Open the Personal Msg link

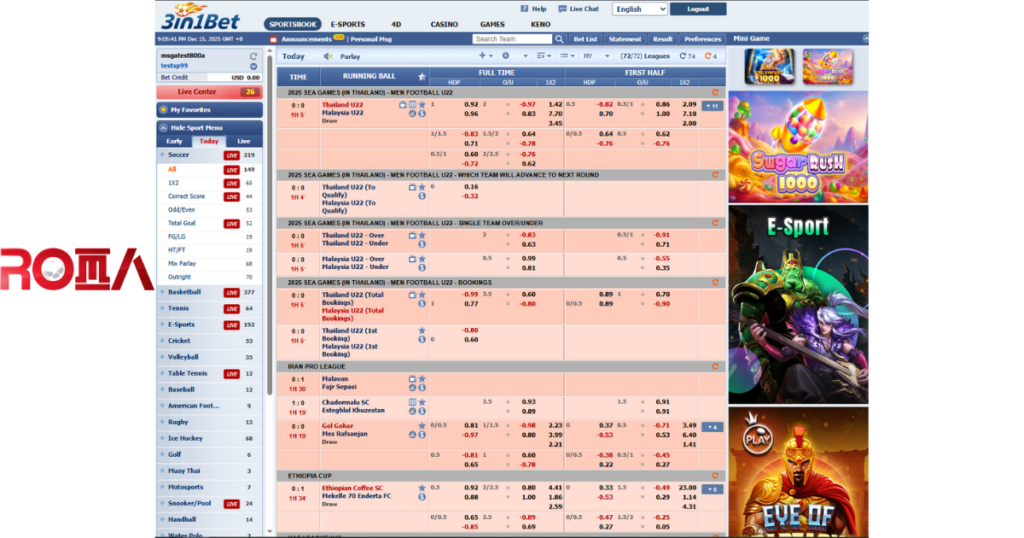[x=371, y=39]
